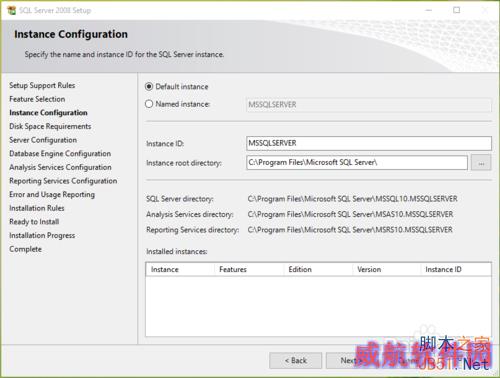Sort by Edition column header
The width and height of the screenshot is (500, 378).
pyautogui.click(x=318, y=269)
